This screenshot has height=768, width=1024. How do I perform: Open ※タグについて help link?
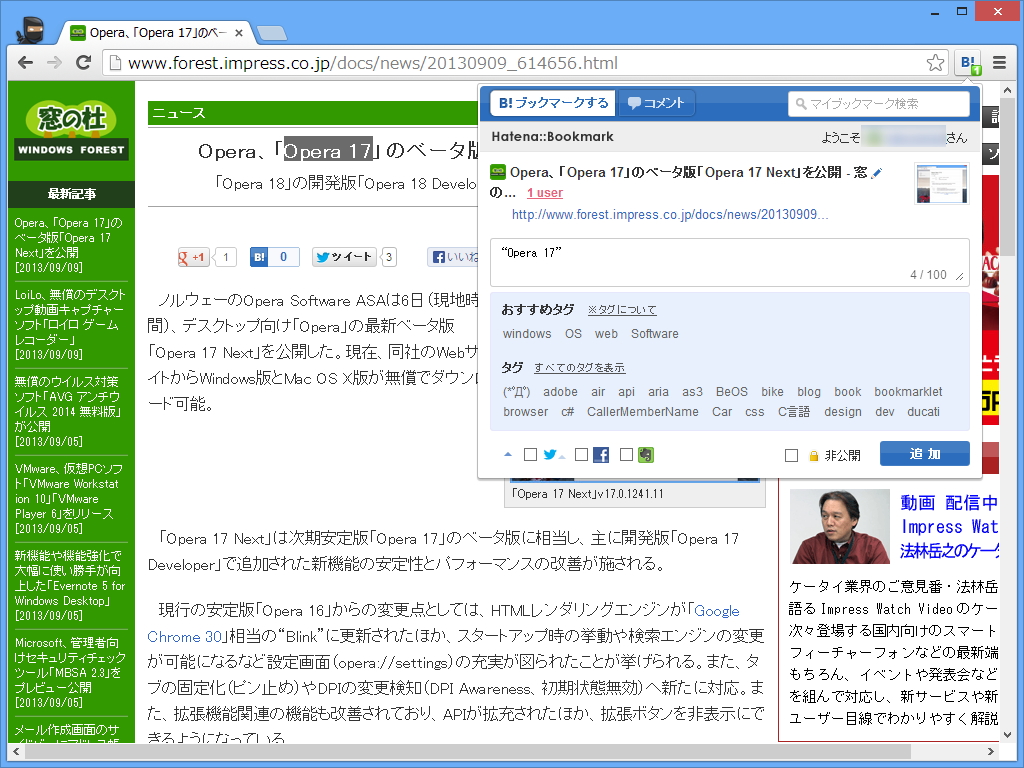[x=622, y=310]
